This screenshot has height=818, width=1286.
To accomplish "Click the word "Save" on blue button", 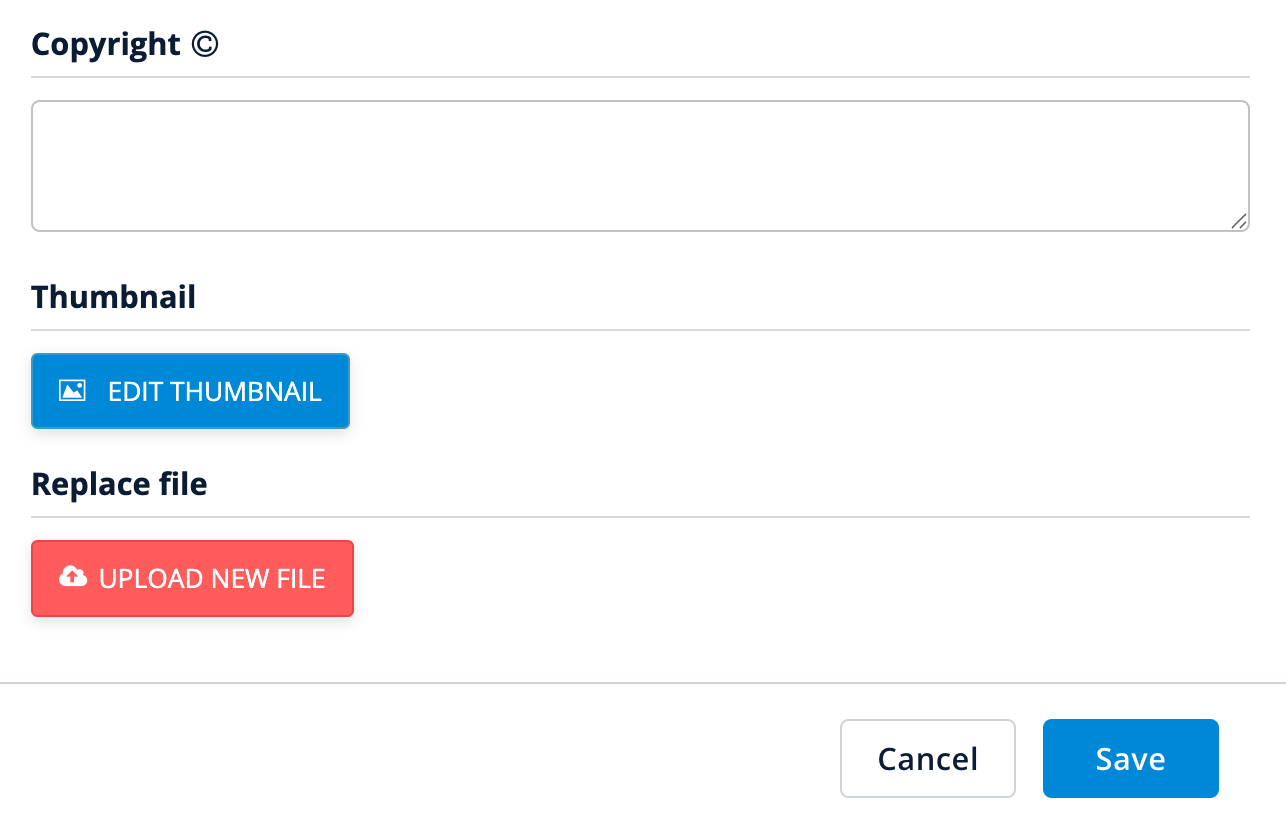I will [x=1130, y=759].
